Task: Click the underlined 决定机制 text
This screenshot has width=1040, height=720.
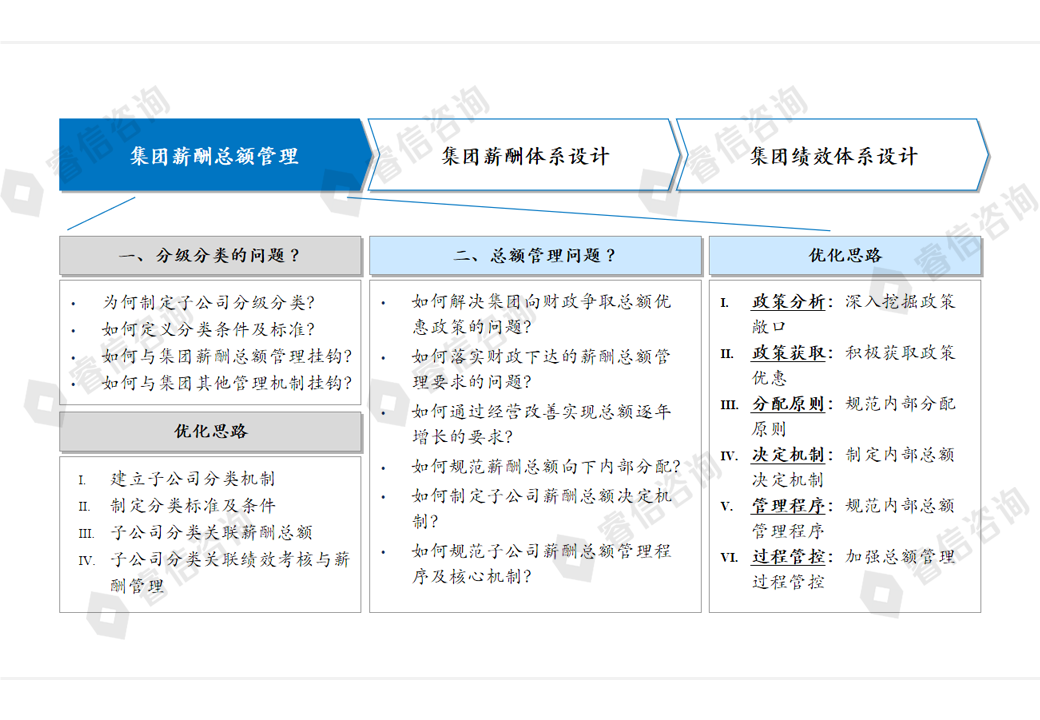Action: click(788, 455)
